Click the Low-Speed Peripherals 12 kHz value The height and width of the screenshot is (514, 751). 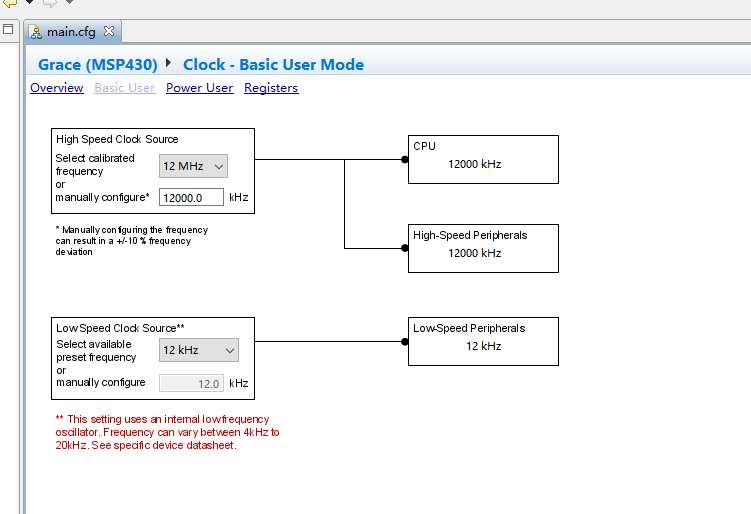pyautogui.click(x=484, y=346)
